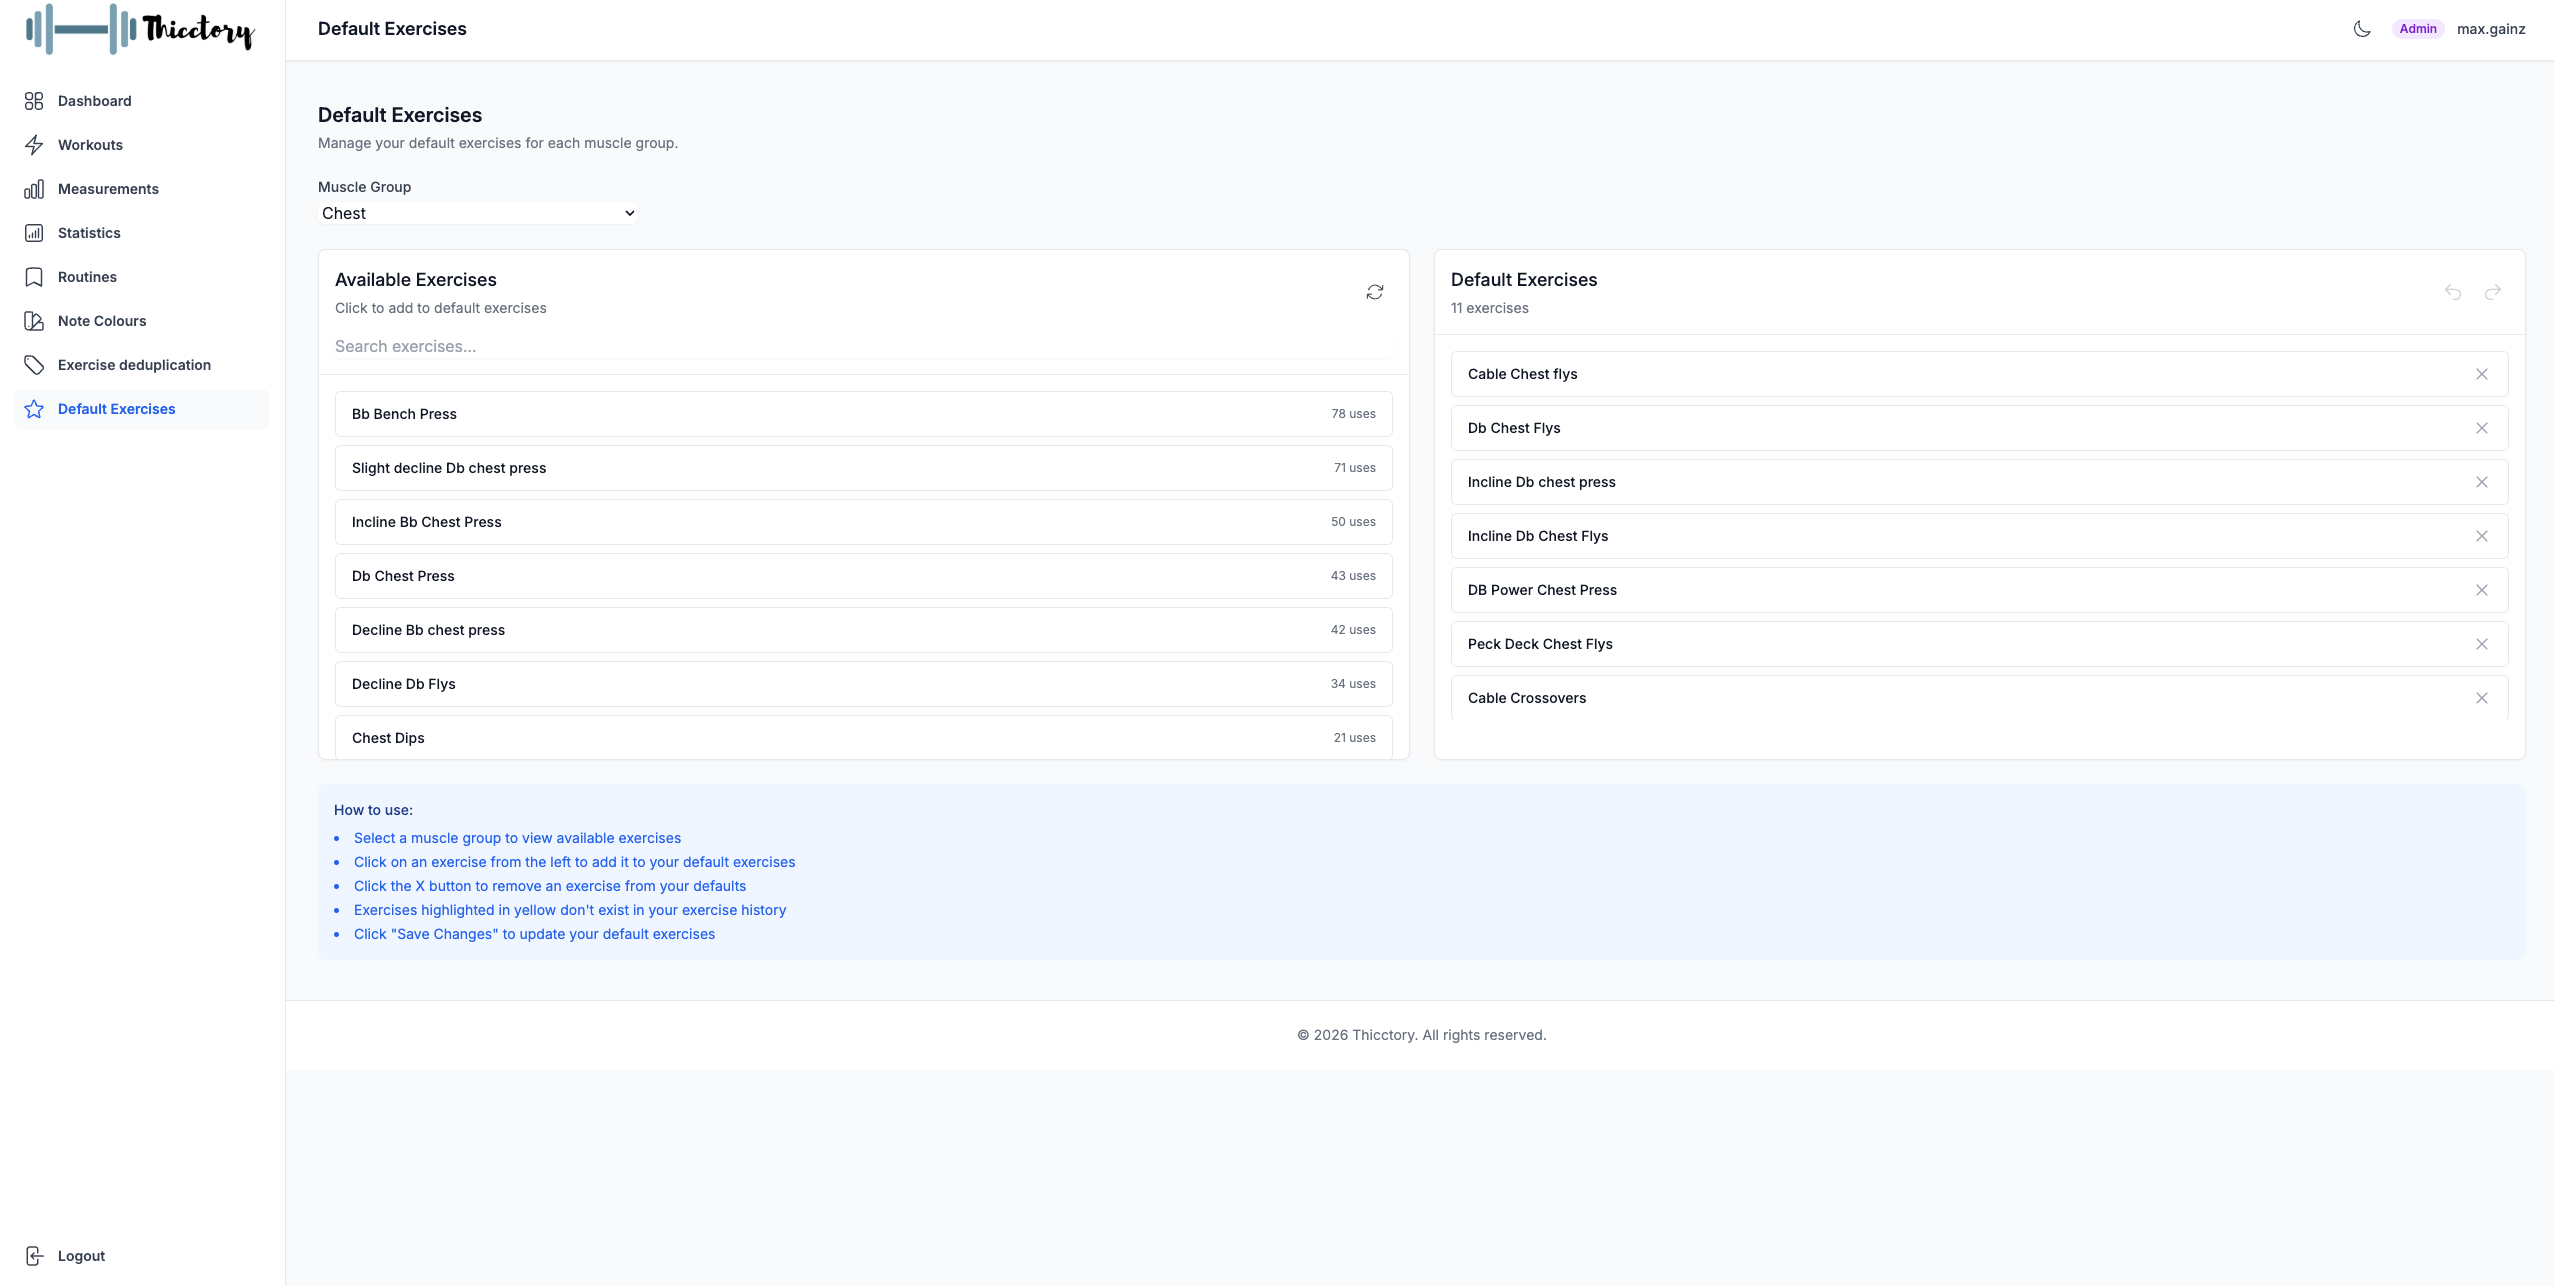Remove Incline Db chest press exercise
The width and height of the screenshot is (2554, 1286).
pyautogui.click(x=2482, y=482)
